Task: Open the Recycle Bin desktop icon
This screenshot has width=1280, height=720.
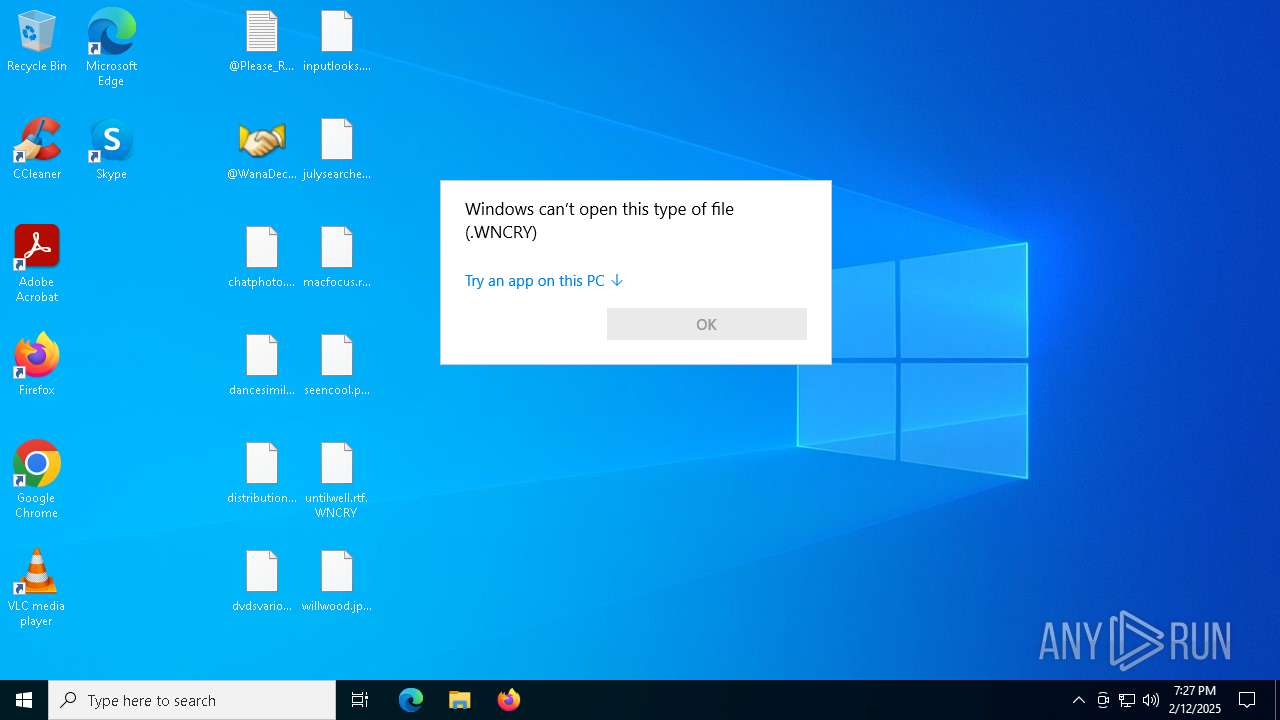Action: 37,42
